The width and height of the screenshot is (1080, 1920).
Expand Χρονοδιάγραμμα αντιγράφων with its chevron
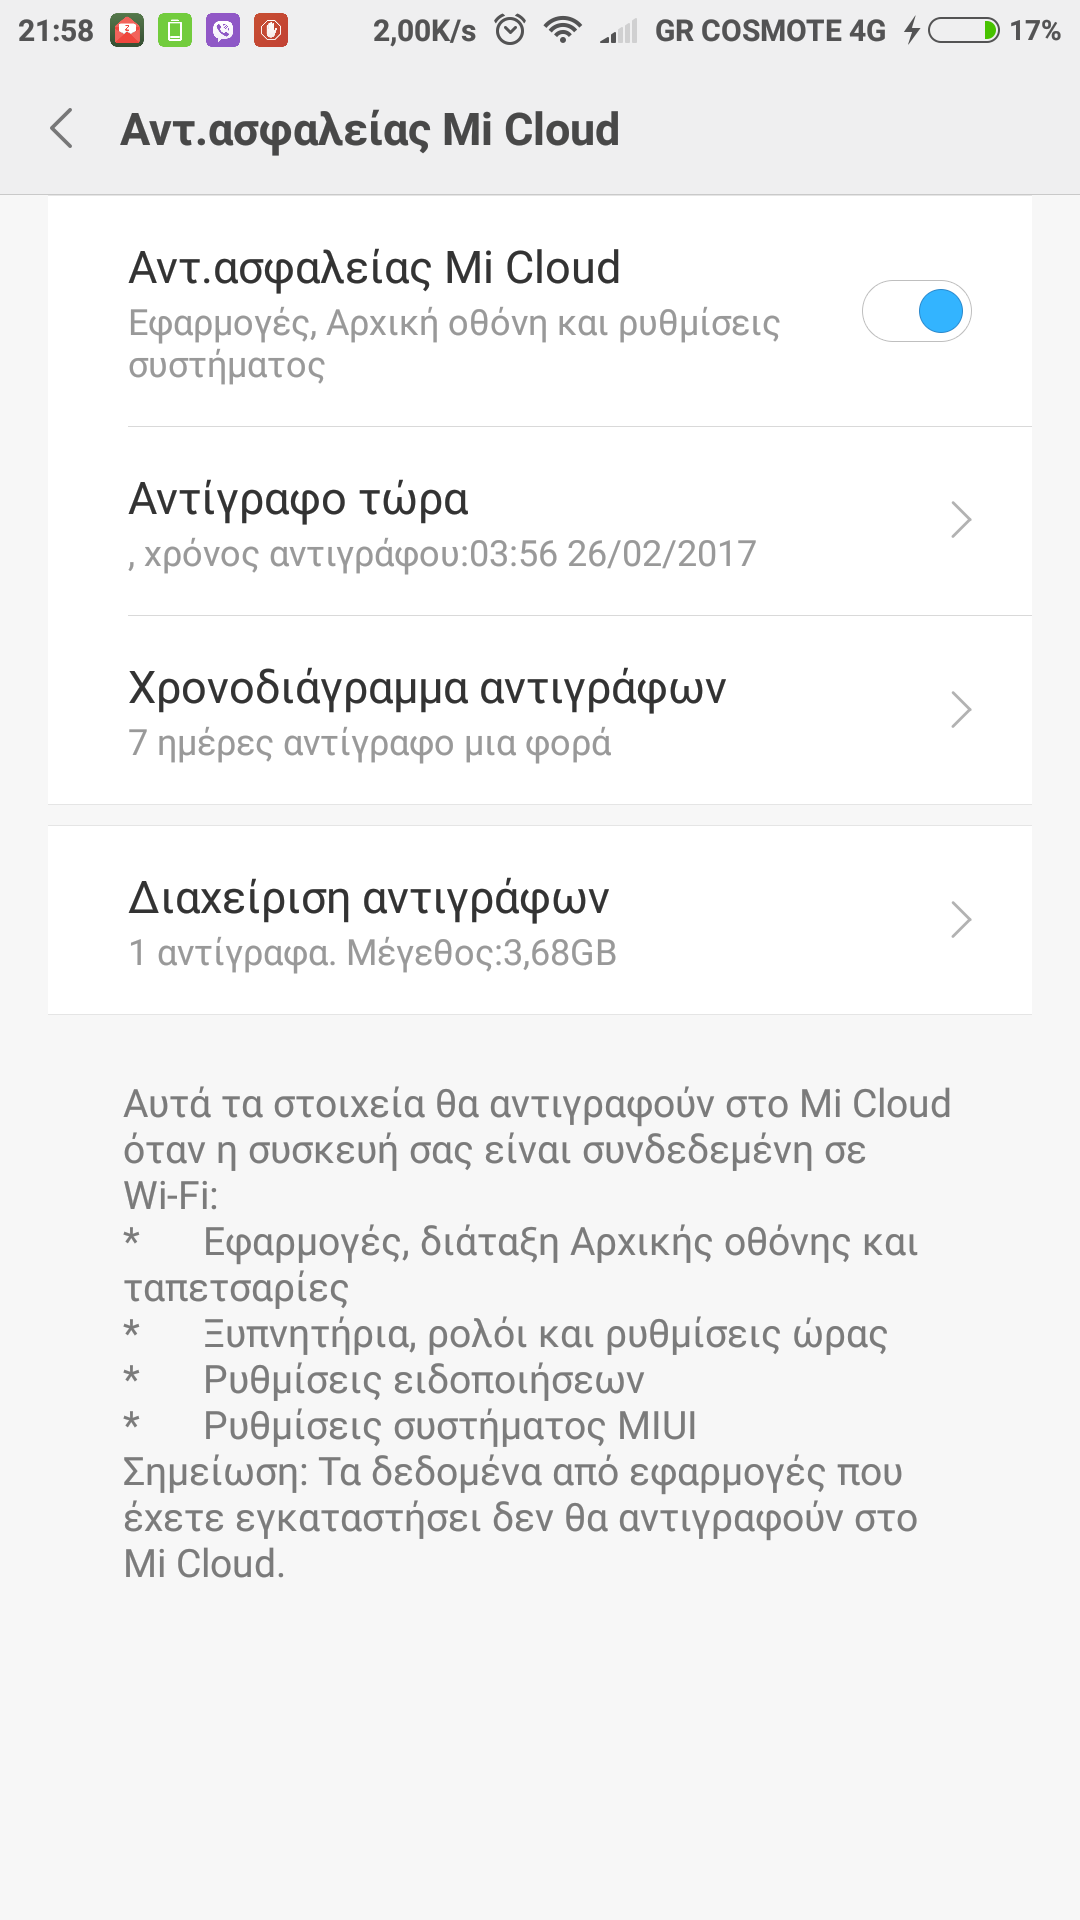coord(961,710)
